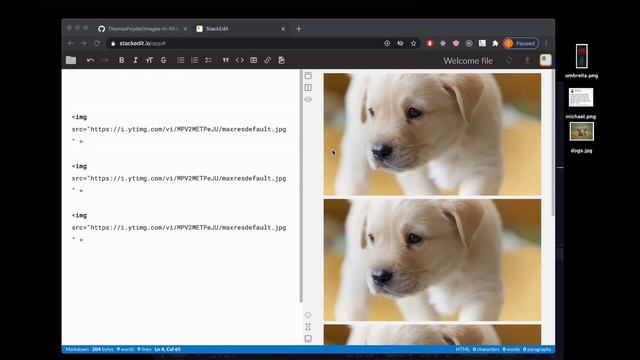Select the StackEdit browser tab
640x360 pixels.
pos(240,29)
